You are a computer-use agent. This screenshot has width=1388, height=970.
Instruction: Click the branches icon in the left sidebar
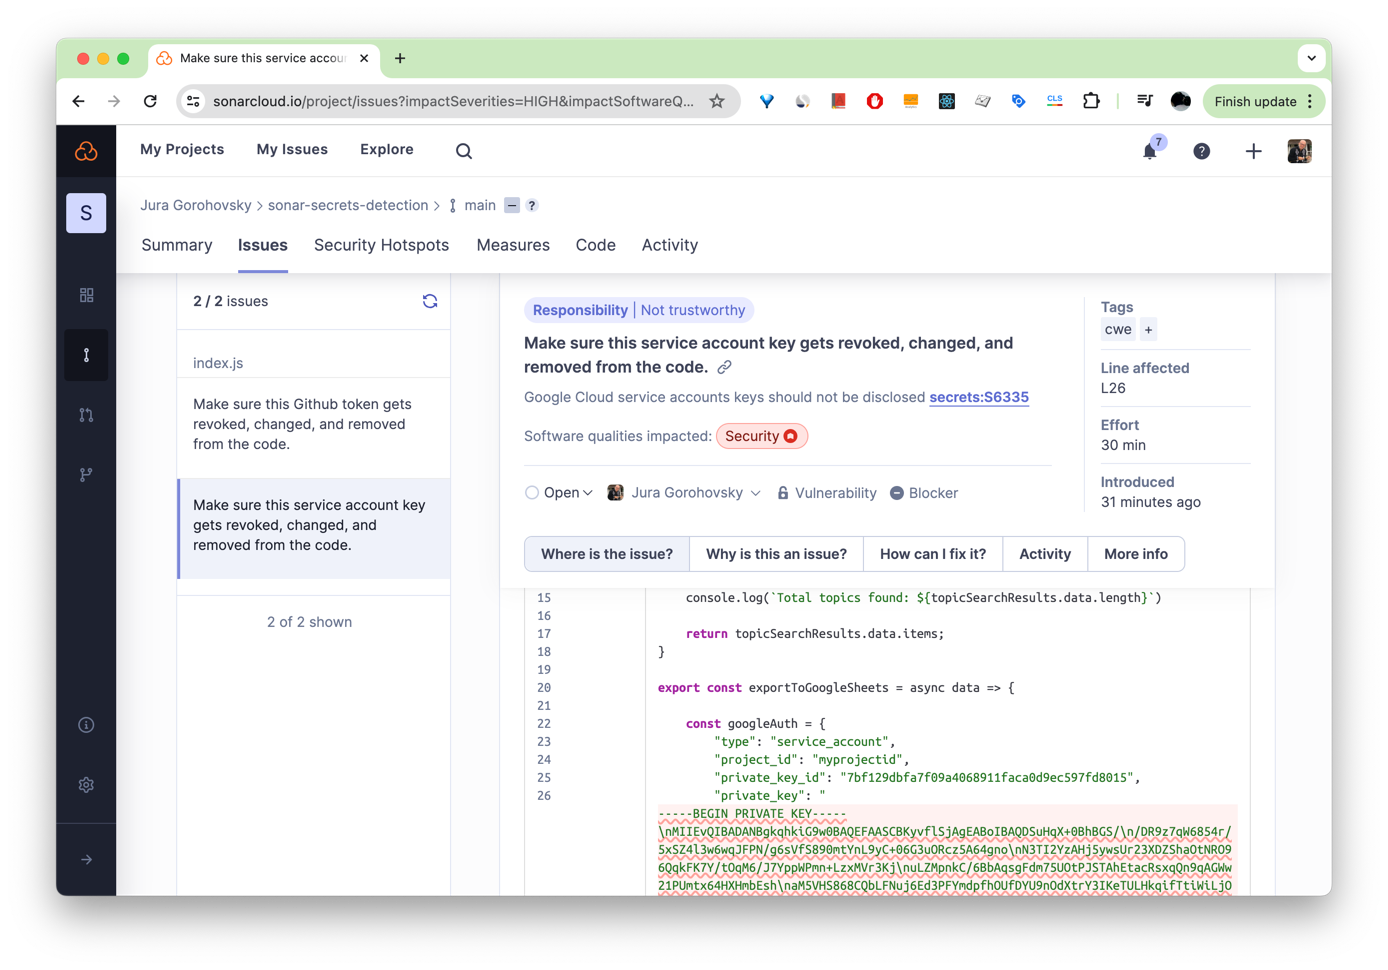click(x=86, y=474)
